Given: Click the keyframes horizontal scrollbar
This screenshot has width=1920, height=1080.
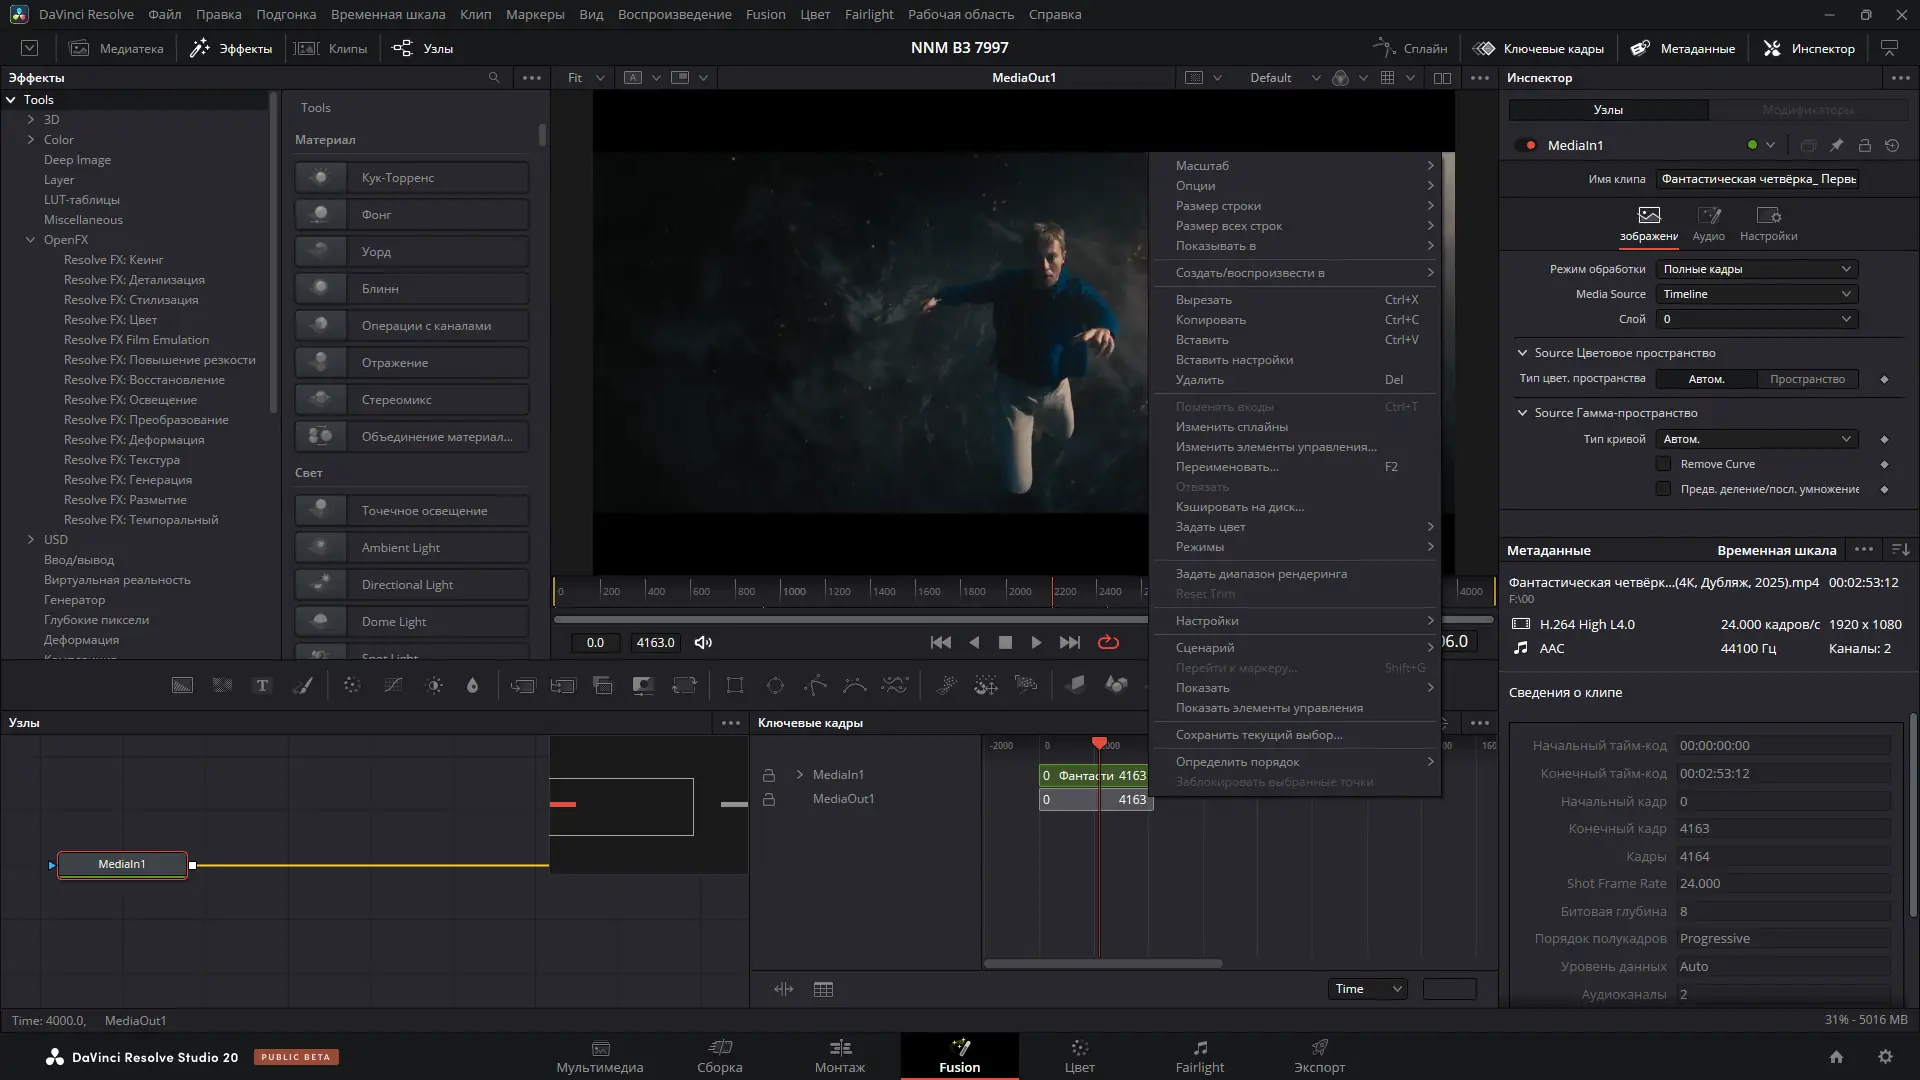Looking at the screenshot, I should pyautogui.click(x=1102, y=964).
